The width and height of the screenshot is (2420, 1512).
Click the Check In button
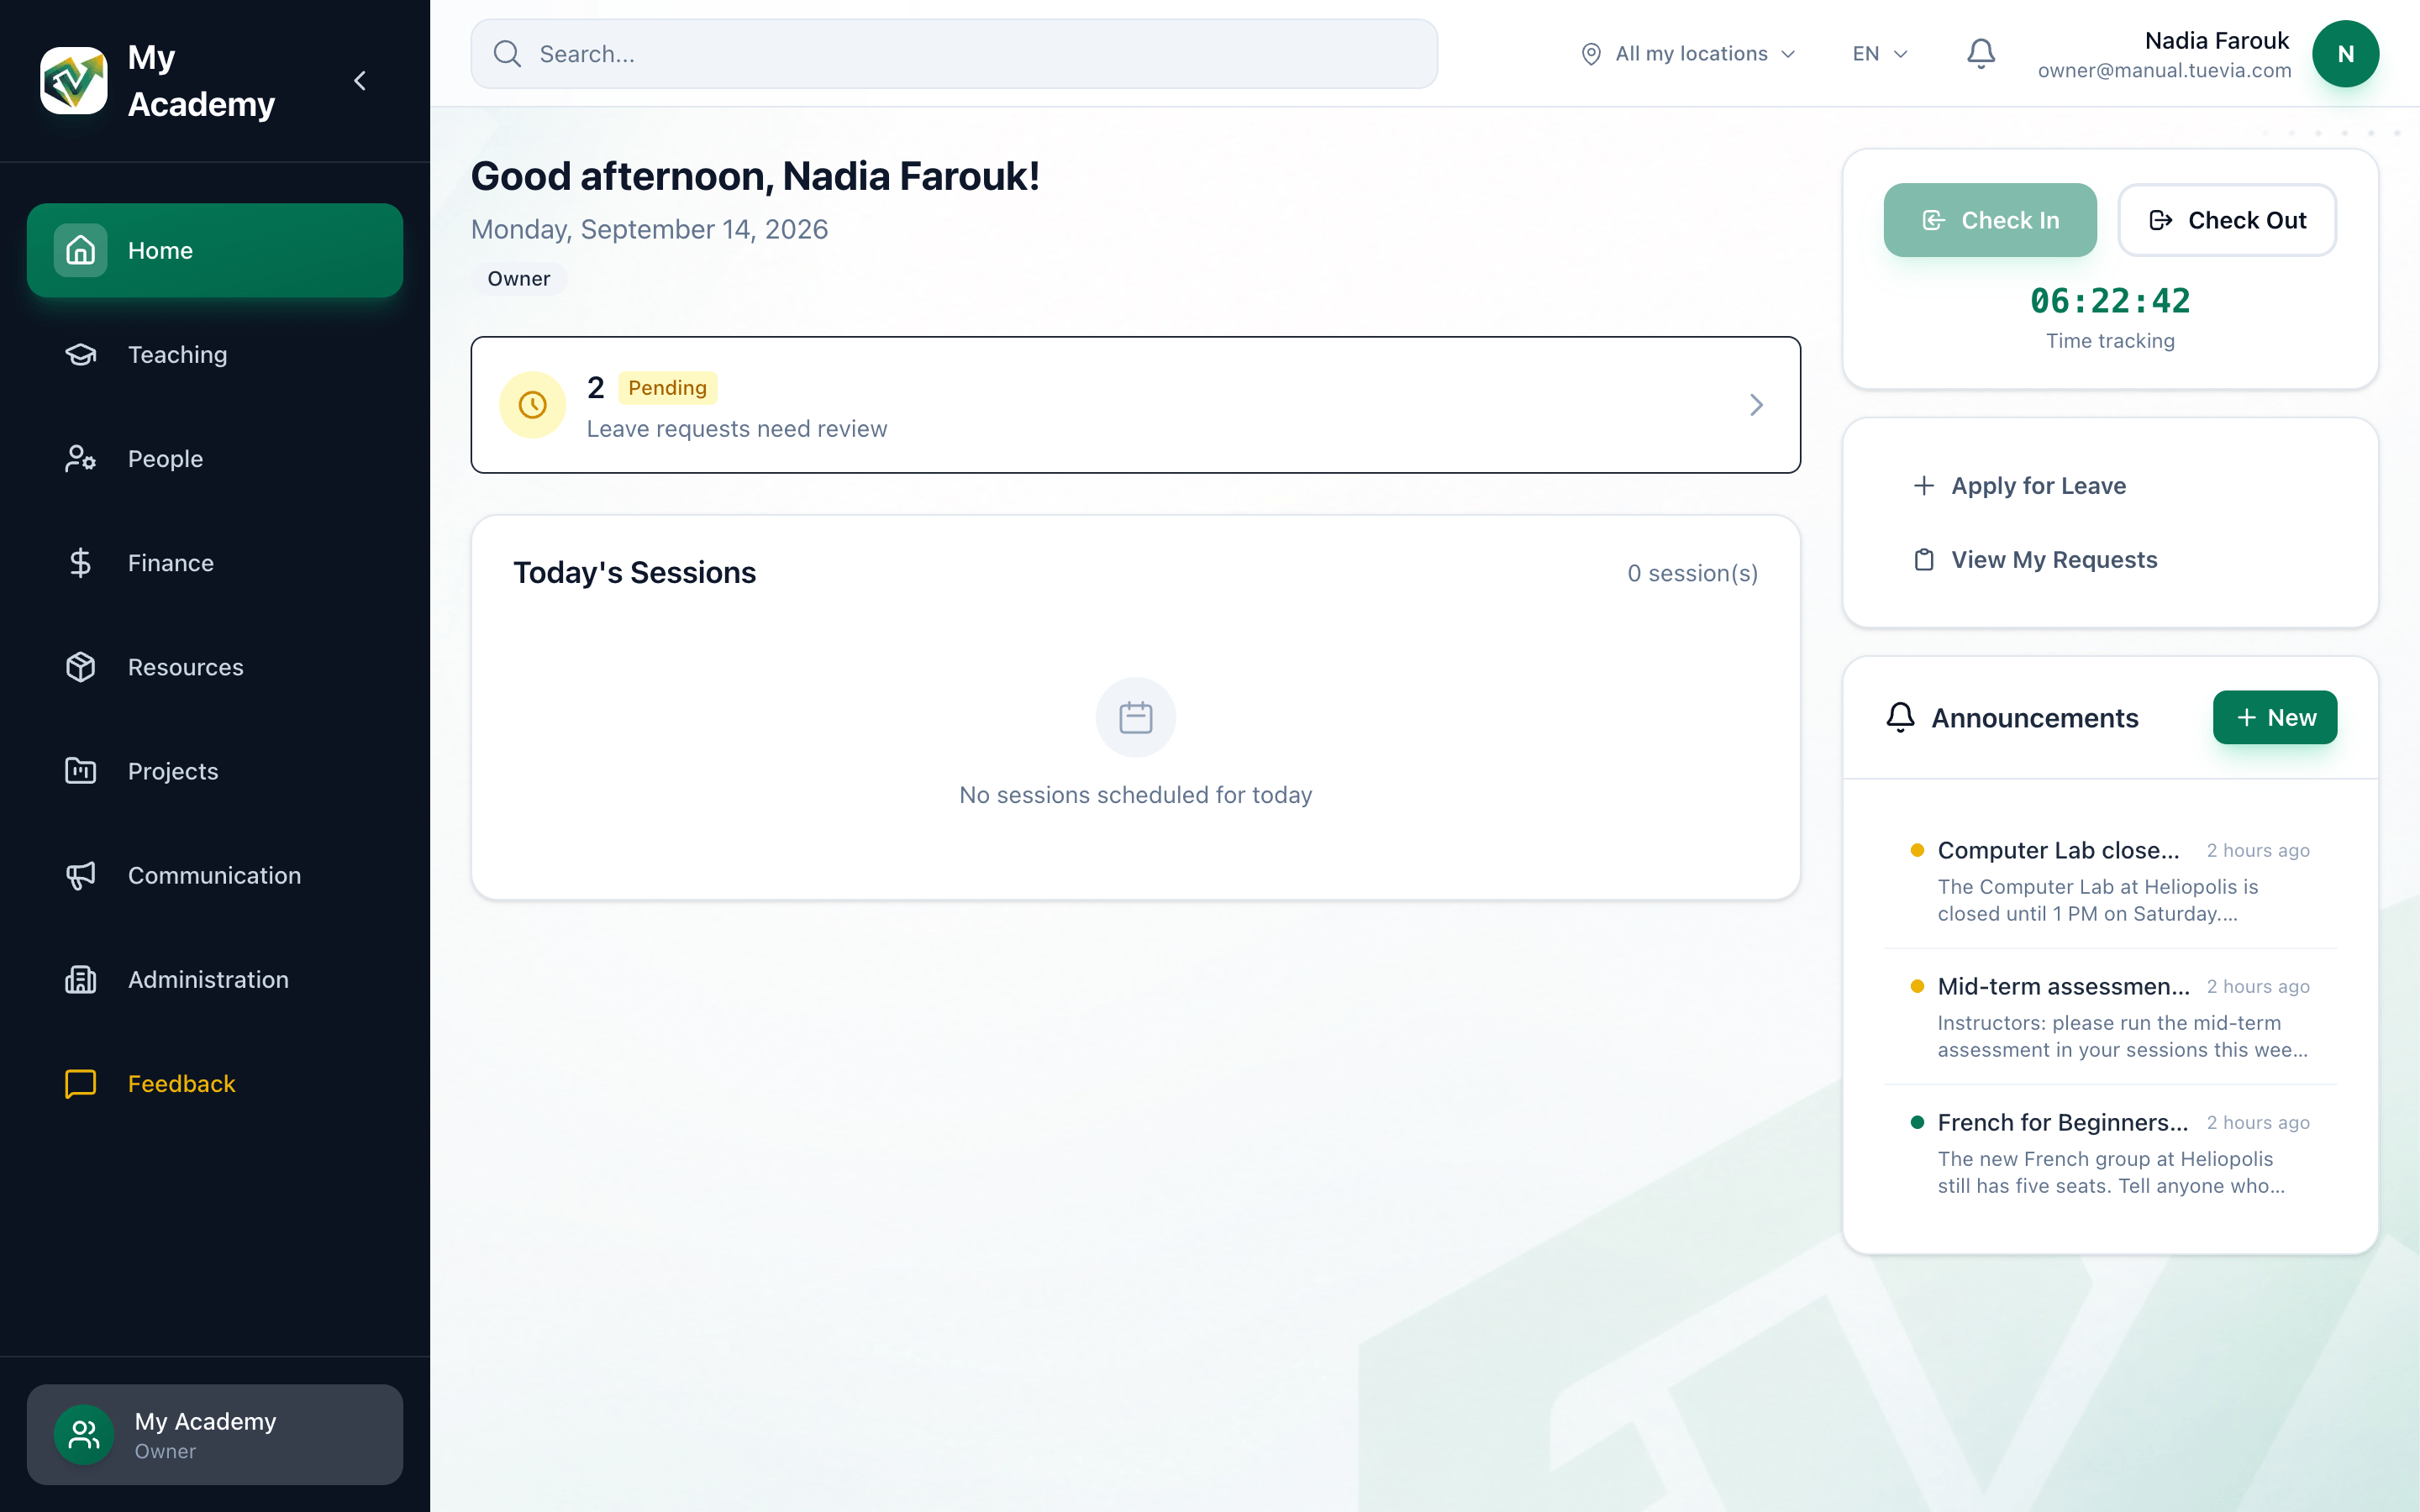[1990, 220]
